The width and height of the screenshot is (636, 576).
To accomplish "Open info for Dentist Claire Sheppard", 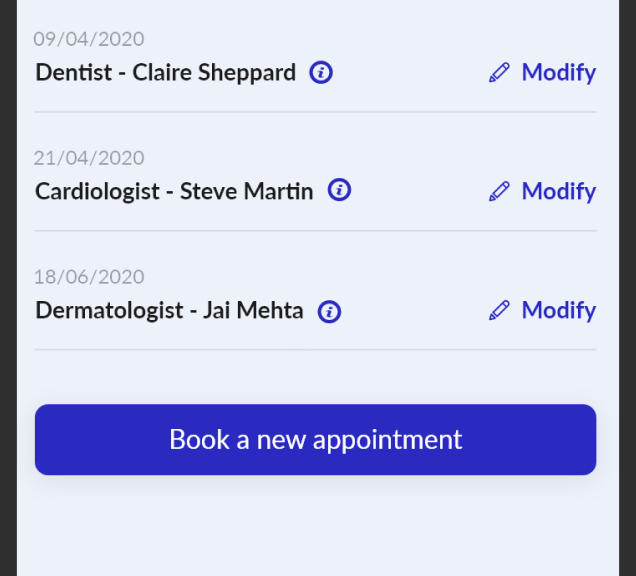I will pyautogui.click(x=321, y=73).
